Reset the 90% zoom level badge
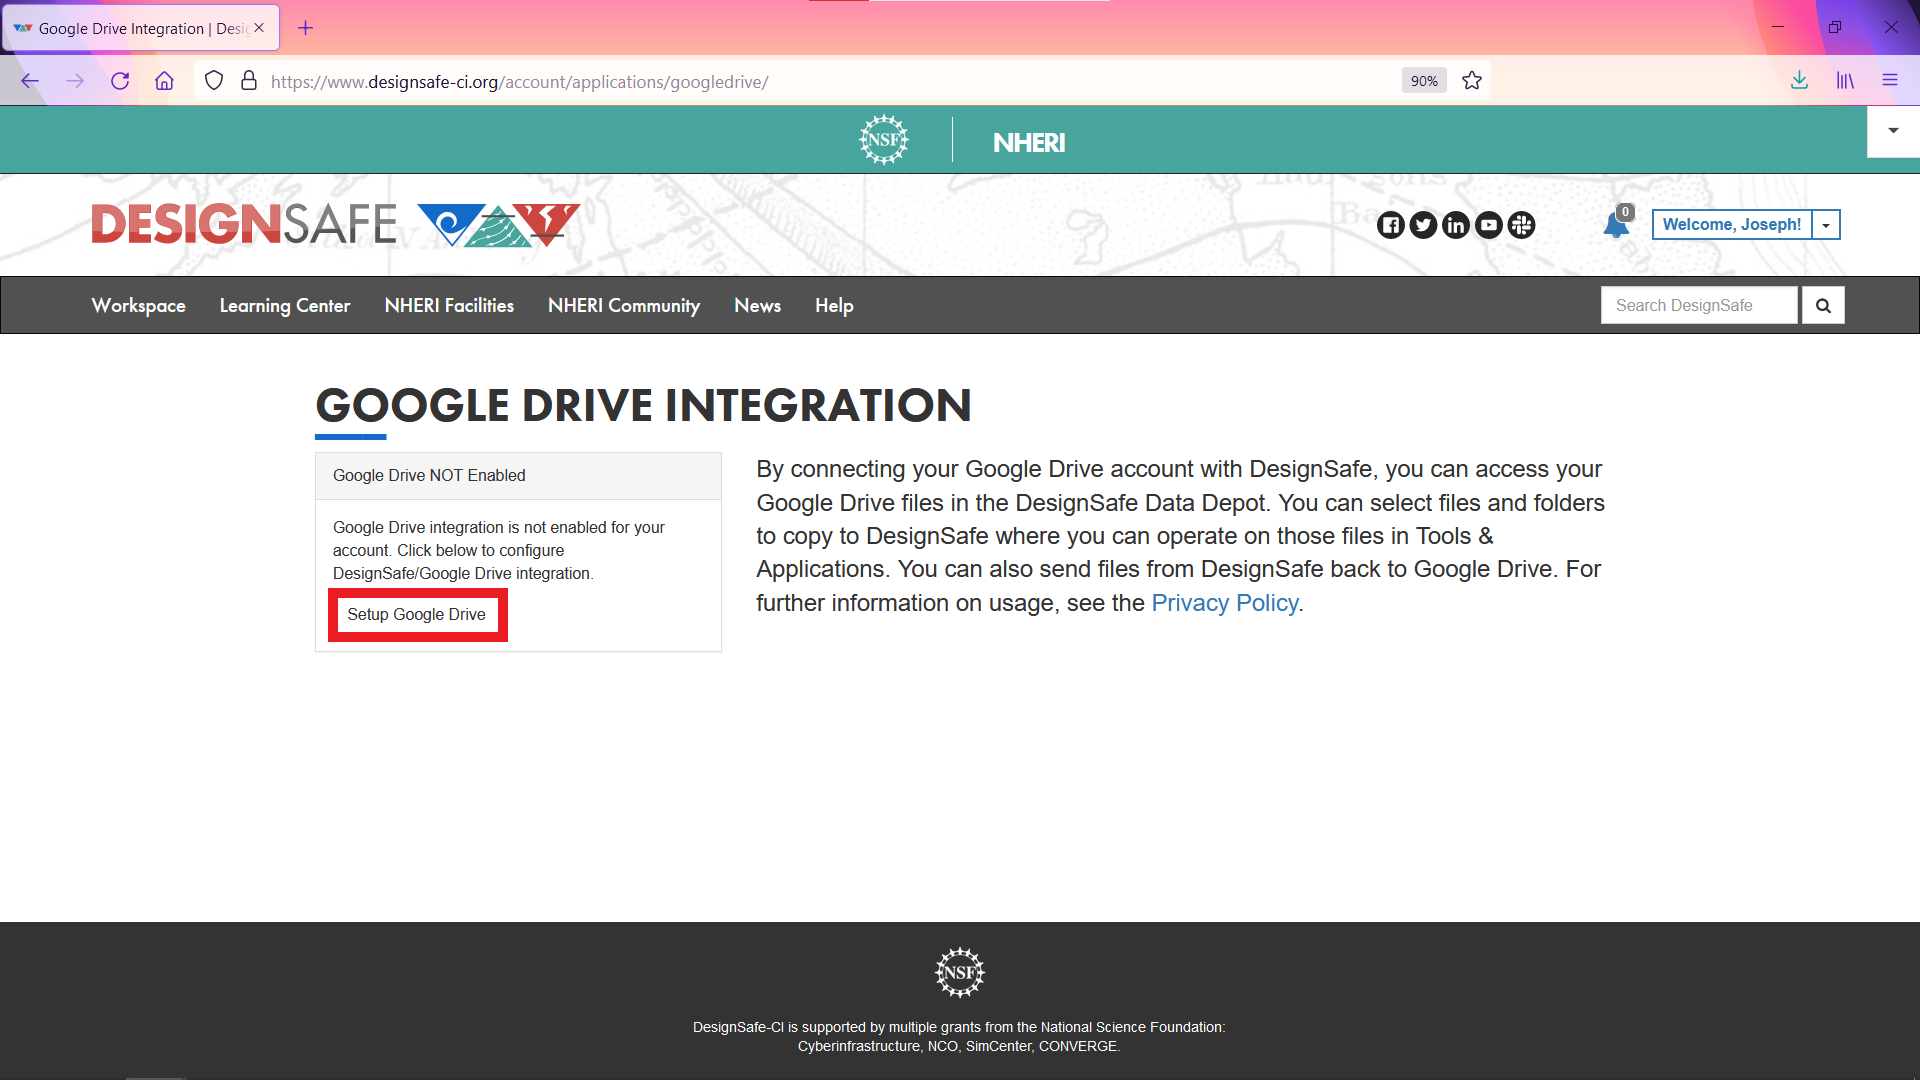1920x1080 pixels. click(1424, 81)
